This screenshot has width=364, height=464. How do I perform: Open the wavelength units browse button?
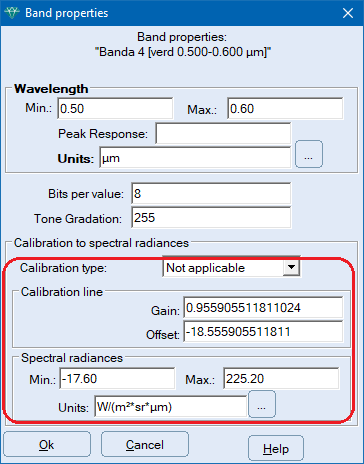pos(309,154)
